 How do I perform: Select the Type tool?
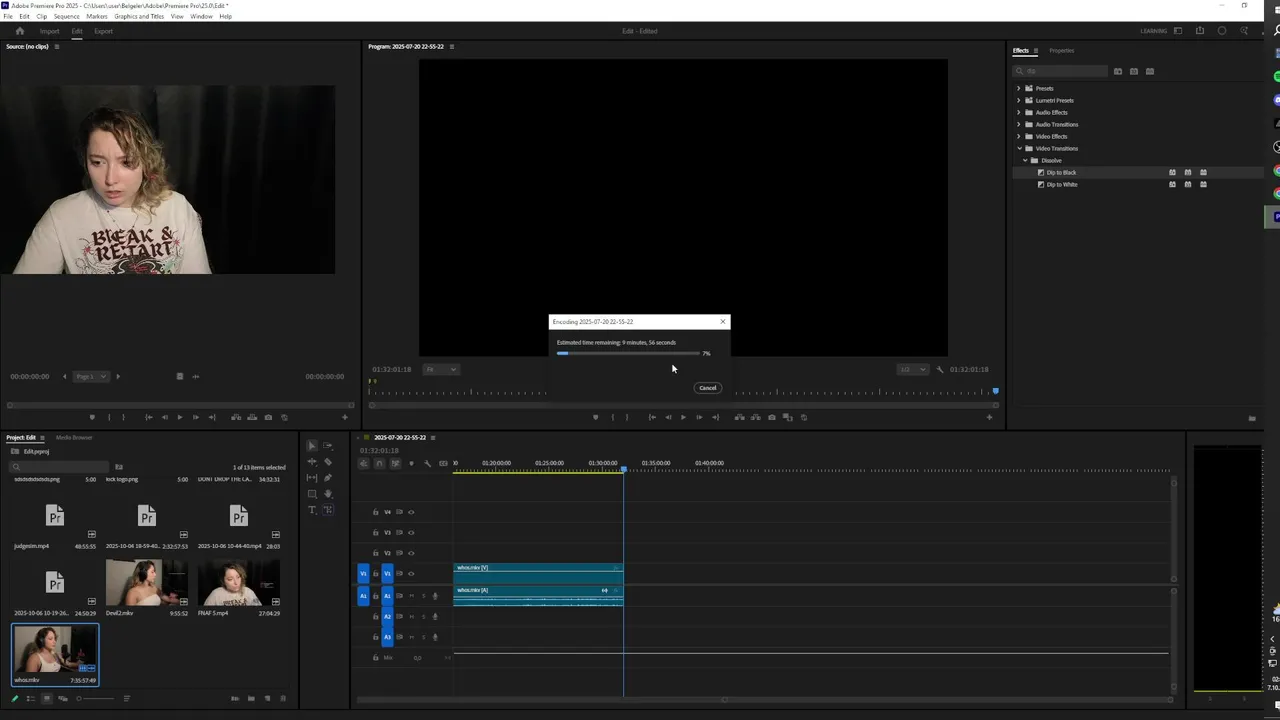click(312, 510)
